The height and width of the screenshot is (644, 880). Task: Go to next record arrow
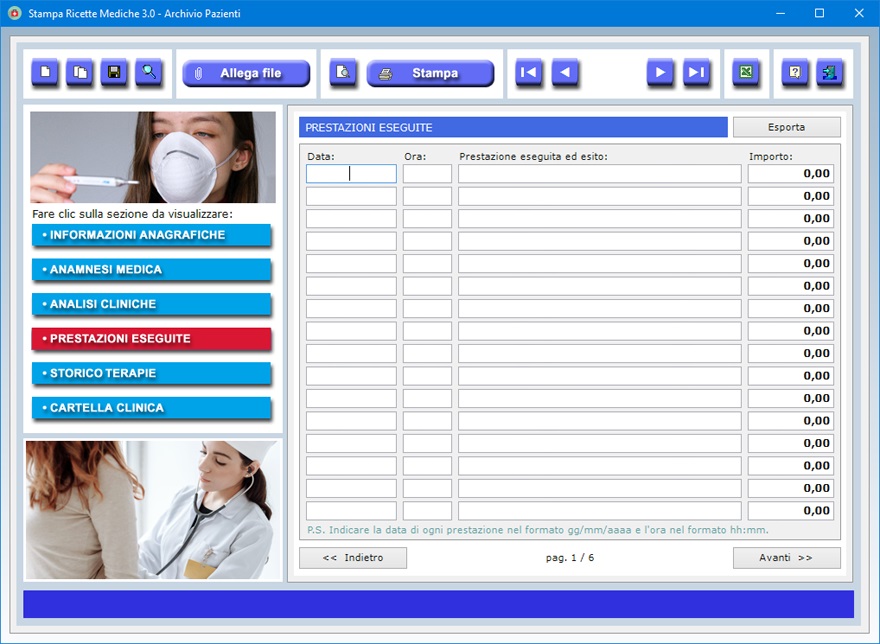point(660,72)
